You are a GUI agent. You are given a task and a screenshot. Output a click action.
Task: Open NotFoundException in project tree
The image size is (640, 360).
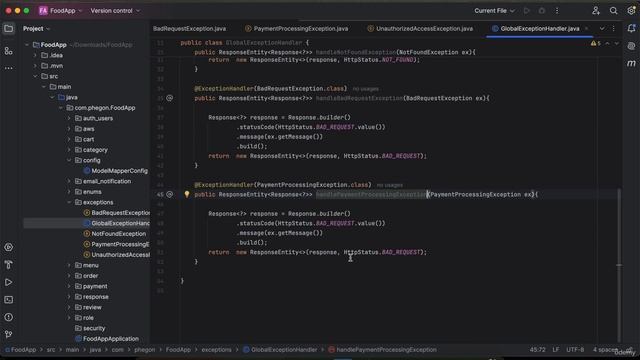115,233
